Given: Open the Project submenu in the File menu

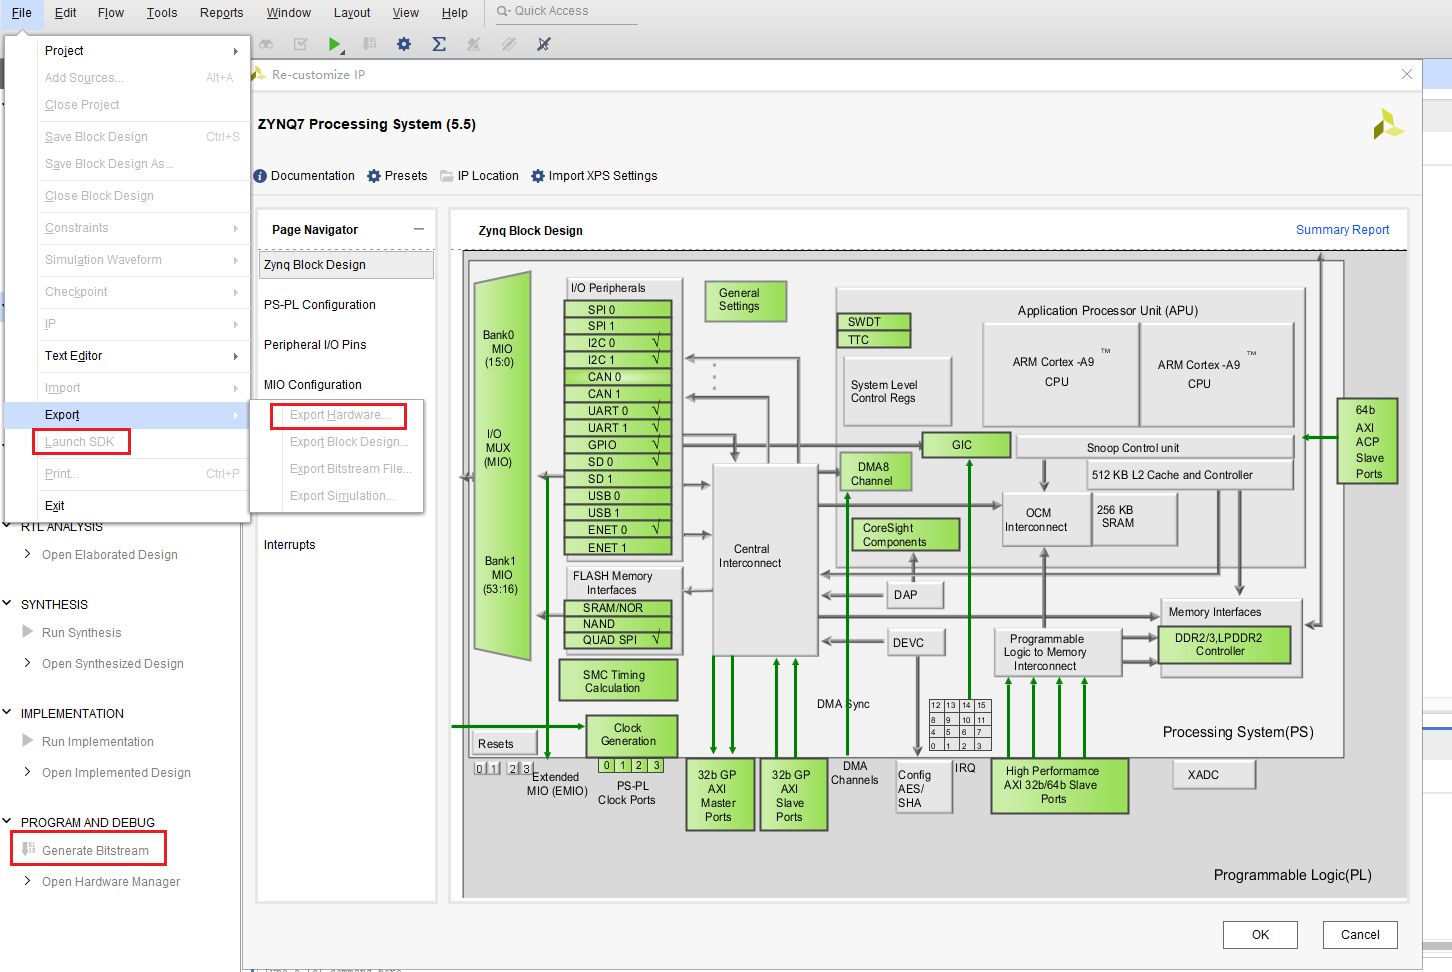Looking at the screenshot, I should coord(64,50).
